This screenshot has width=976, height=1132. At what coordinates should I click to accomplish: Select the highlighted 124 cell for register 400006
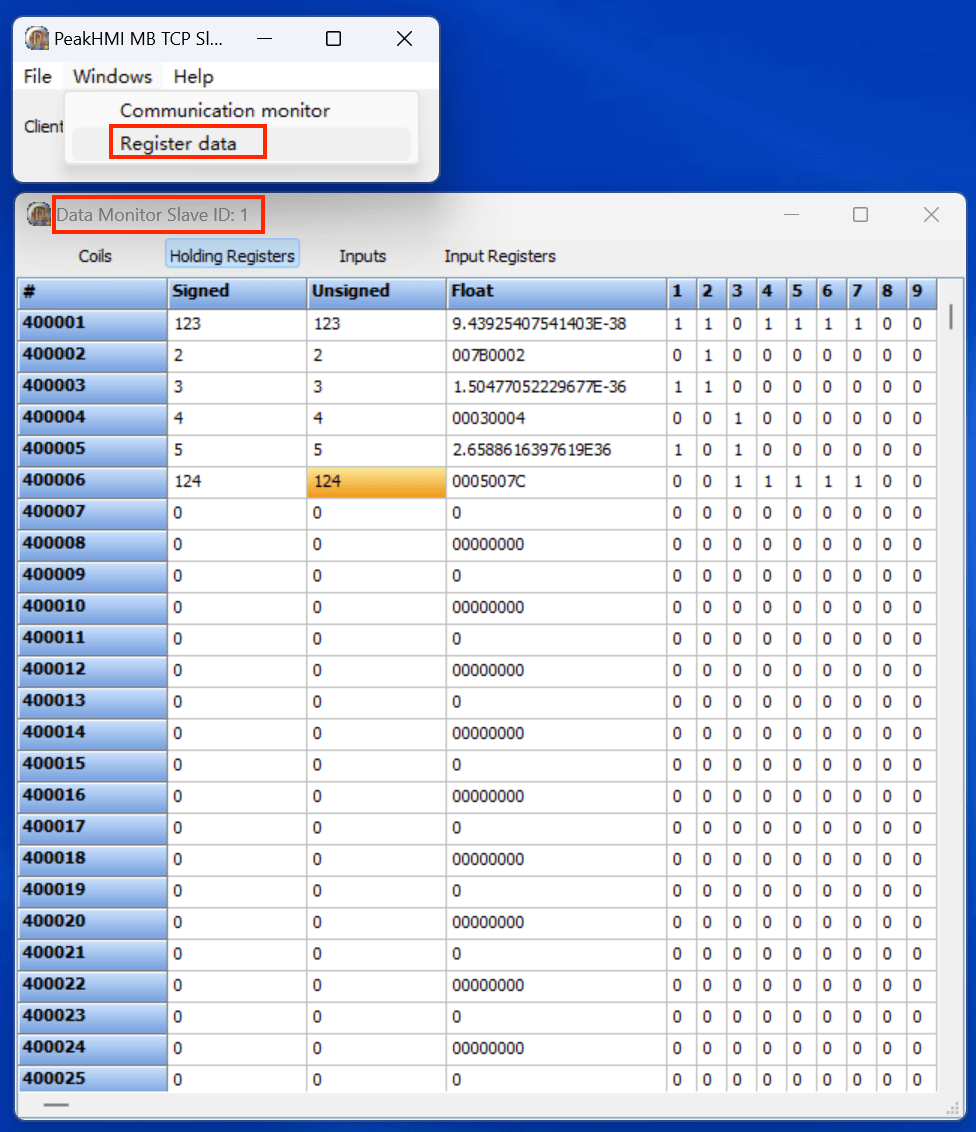[376, 481]
